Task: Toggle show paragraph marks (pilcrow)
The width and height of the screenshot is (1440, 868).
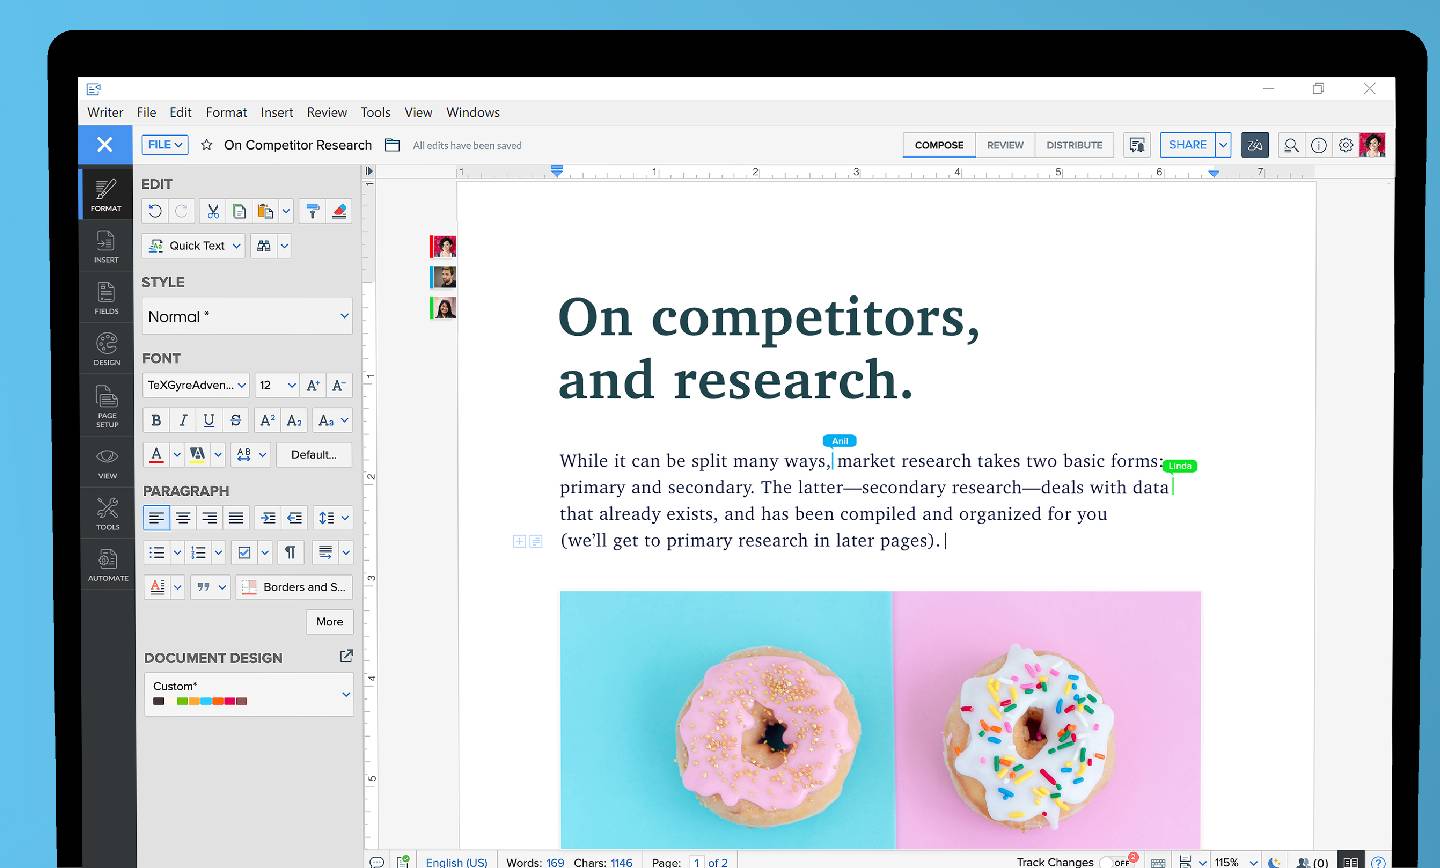Action: pyautogui.click(x=290, y=552)
